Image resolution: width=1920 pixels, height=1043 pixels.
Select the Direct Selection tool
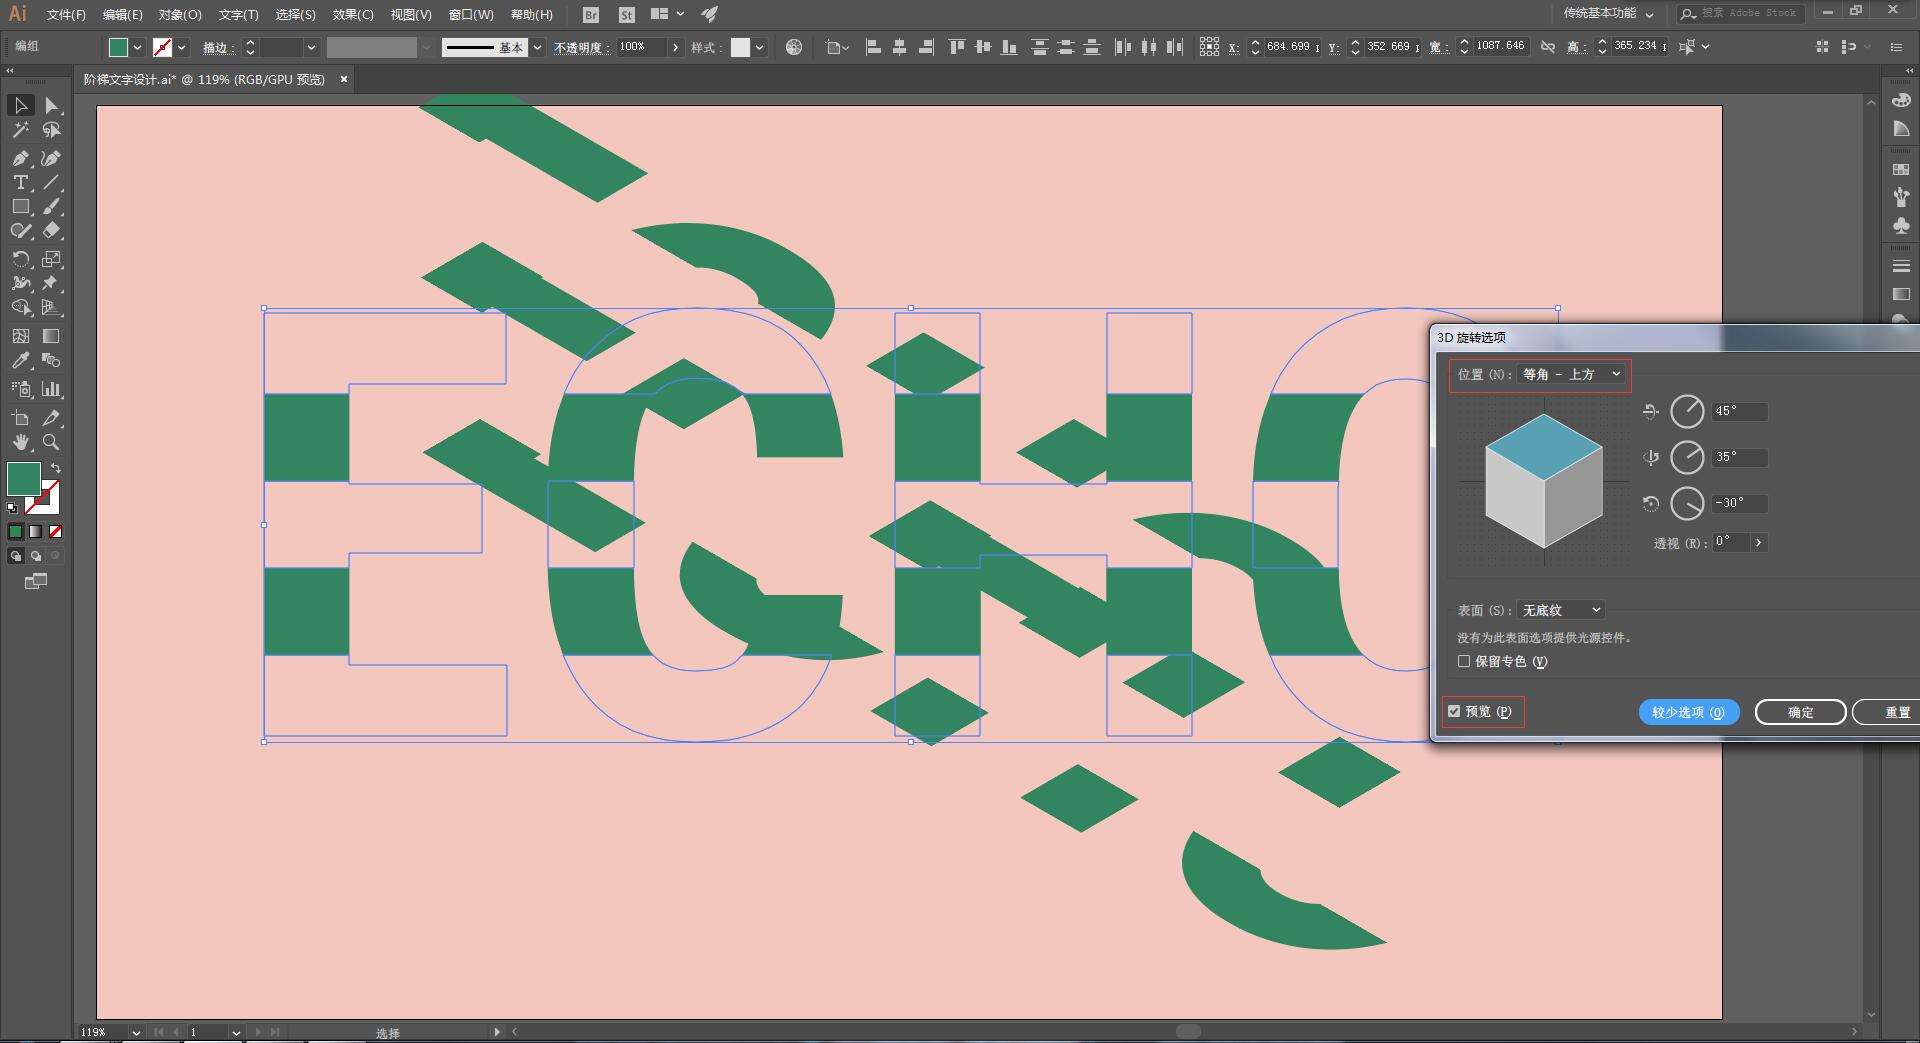[52, 106]
